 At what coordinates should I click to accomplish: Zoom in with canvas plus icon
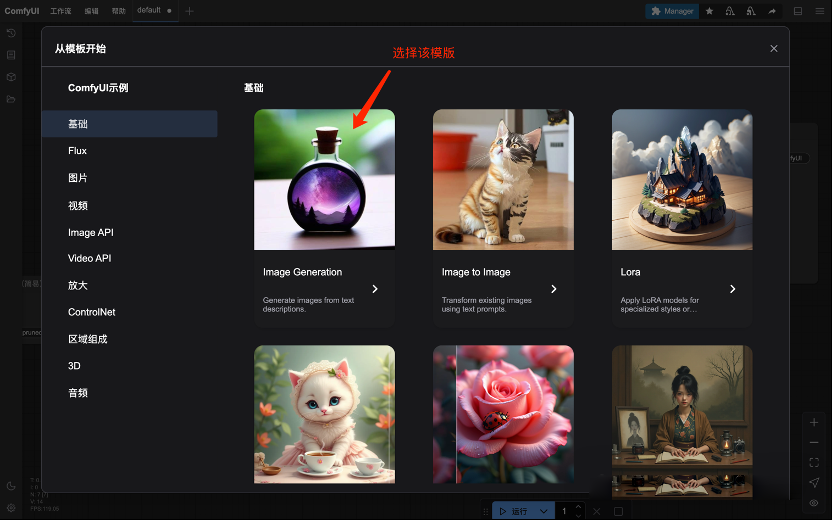click(814, 422)
